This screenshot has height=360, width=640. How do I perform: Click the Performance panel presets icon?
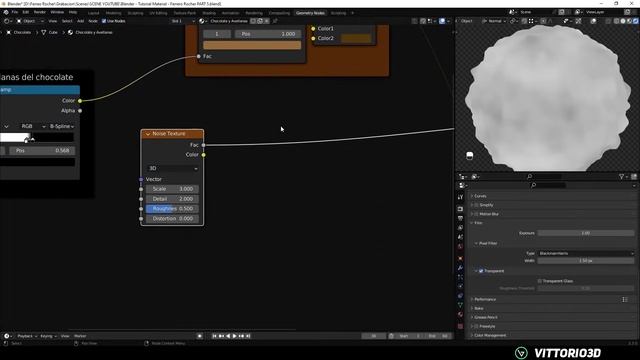(625, 300)
